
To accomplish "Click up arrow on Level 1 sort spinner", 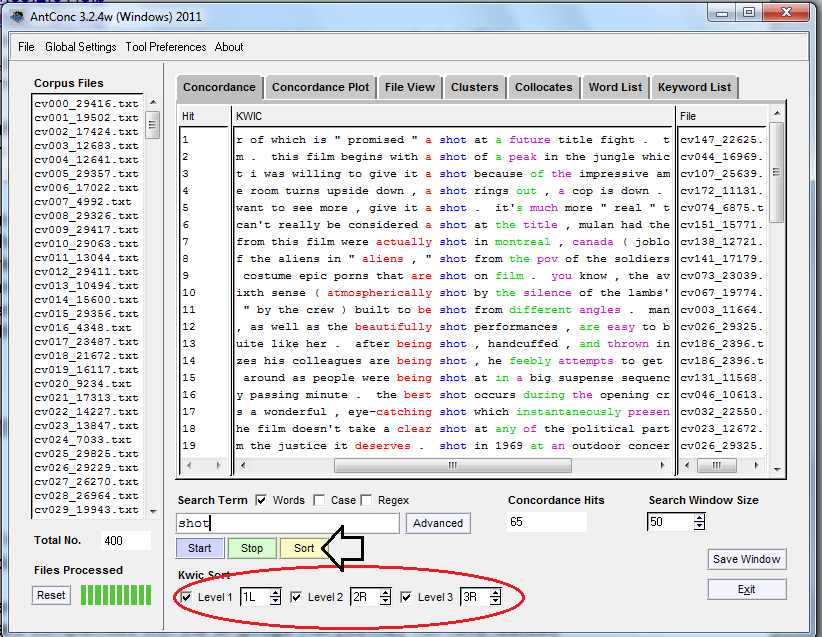I will (275, 593).
